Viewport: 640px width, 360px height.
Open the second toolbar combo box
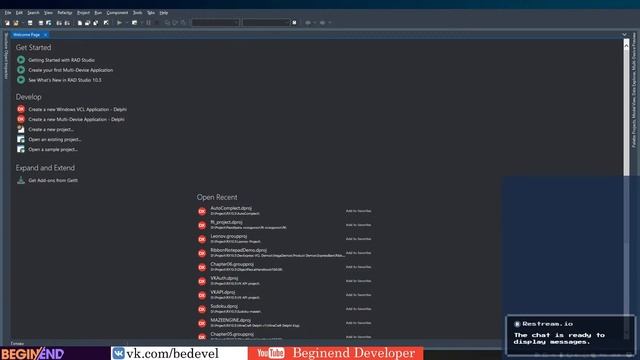[266, 23]
